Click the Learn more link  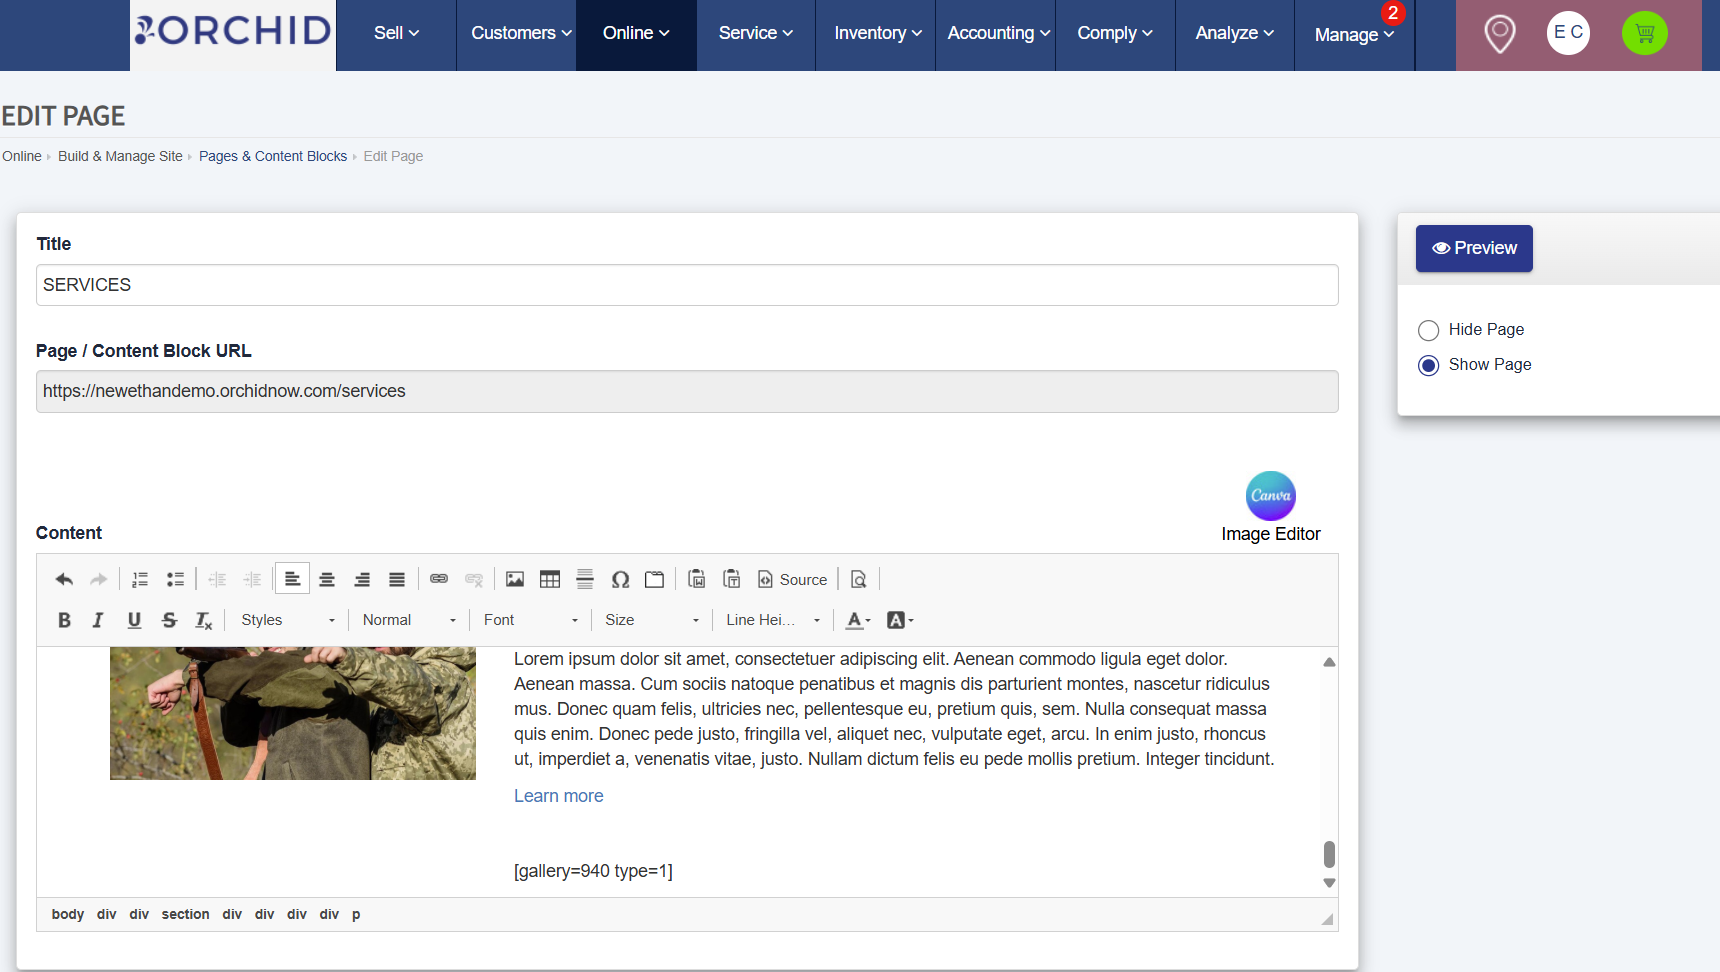pyautogui.click(x=558, y=796)
